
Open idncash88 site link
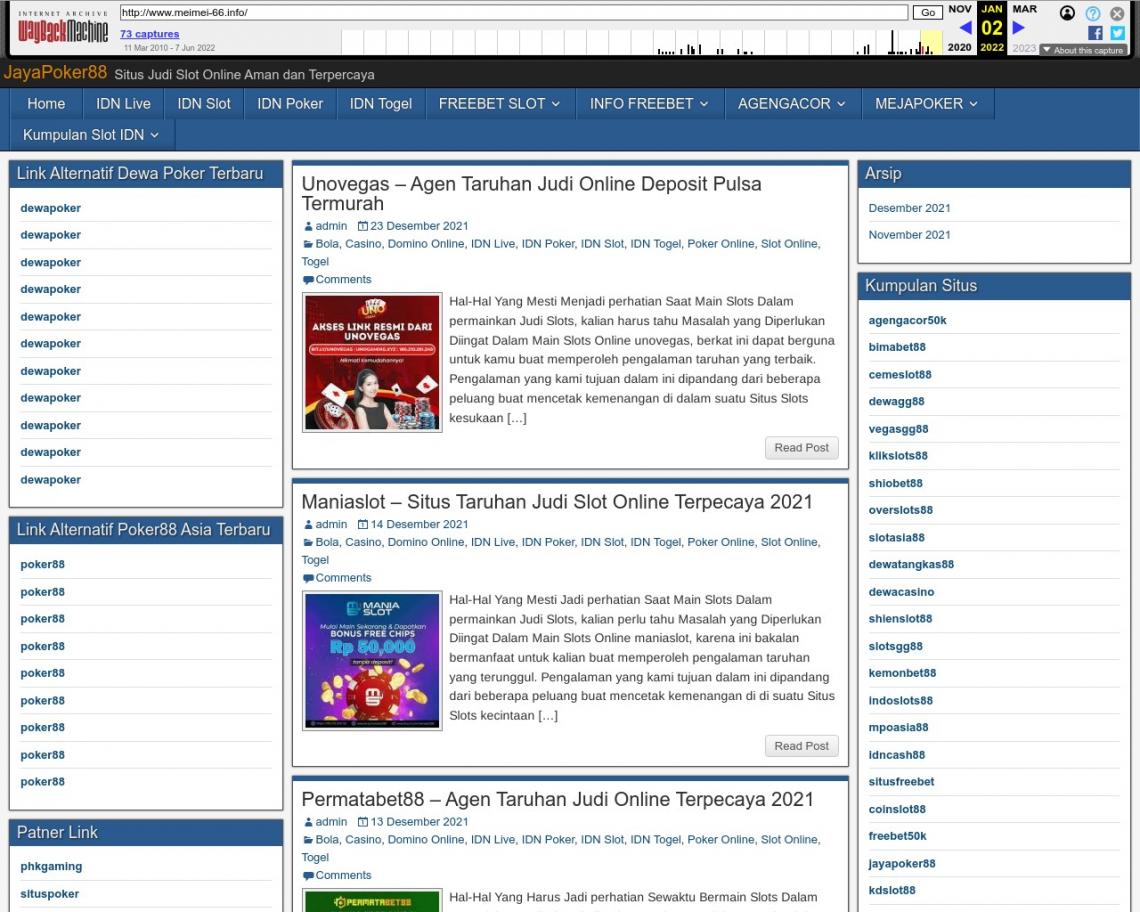[896, 755]
